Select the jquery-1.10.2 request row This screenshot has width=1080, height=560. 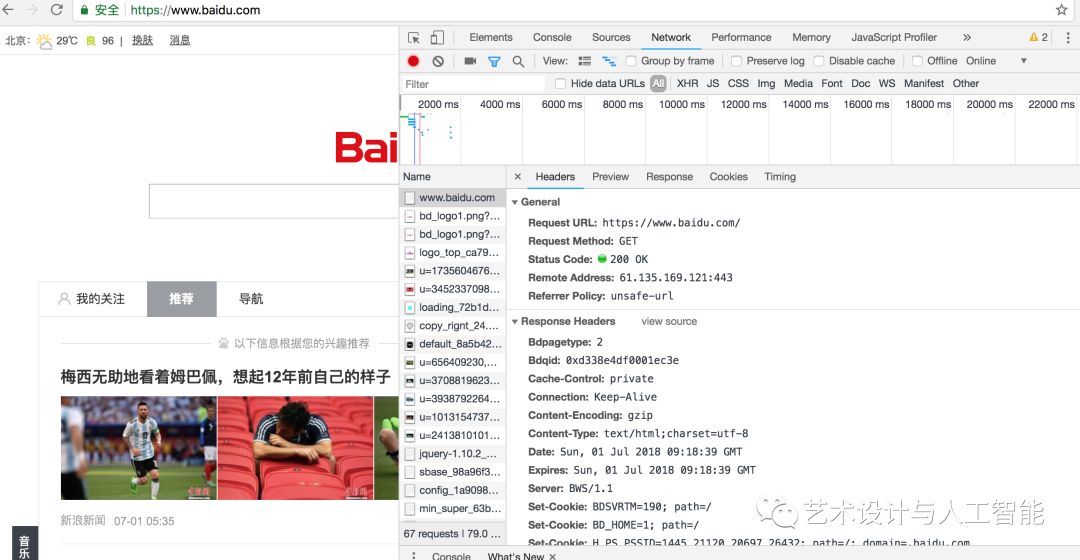click(453, 454)
